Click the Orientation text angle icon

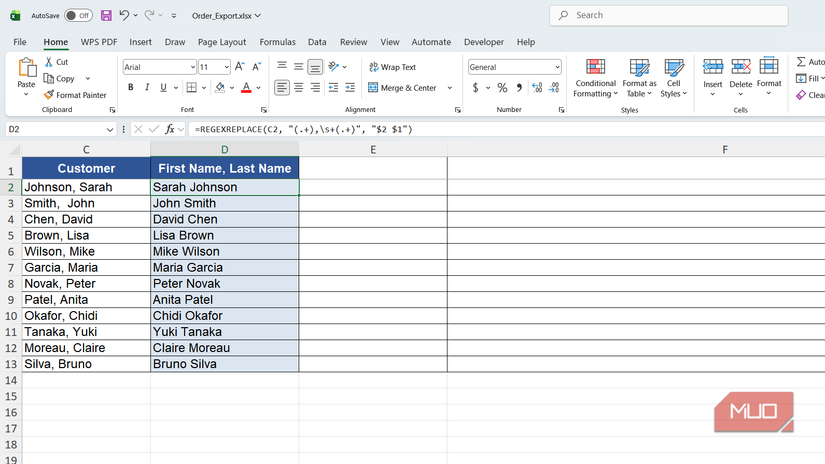click(x=334, y=66)
